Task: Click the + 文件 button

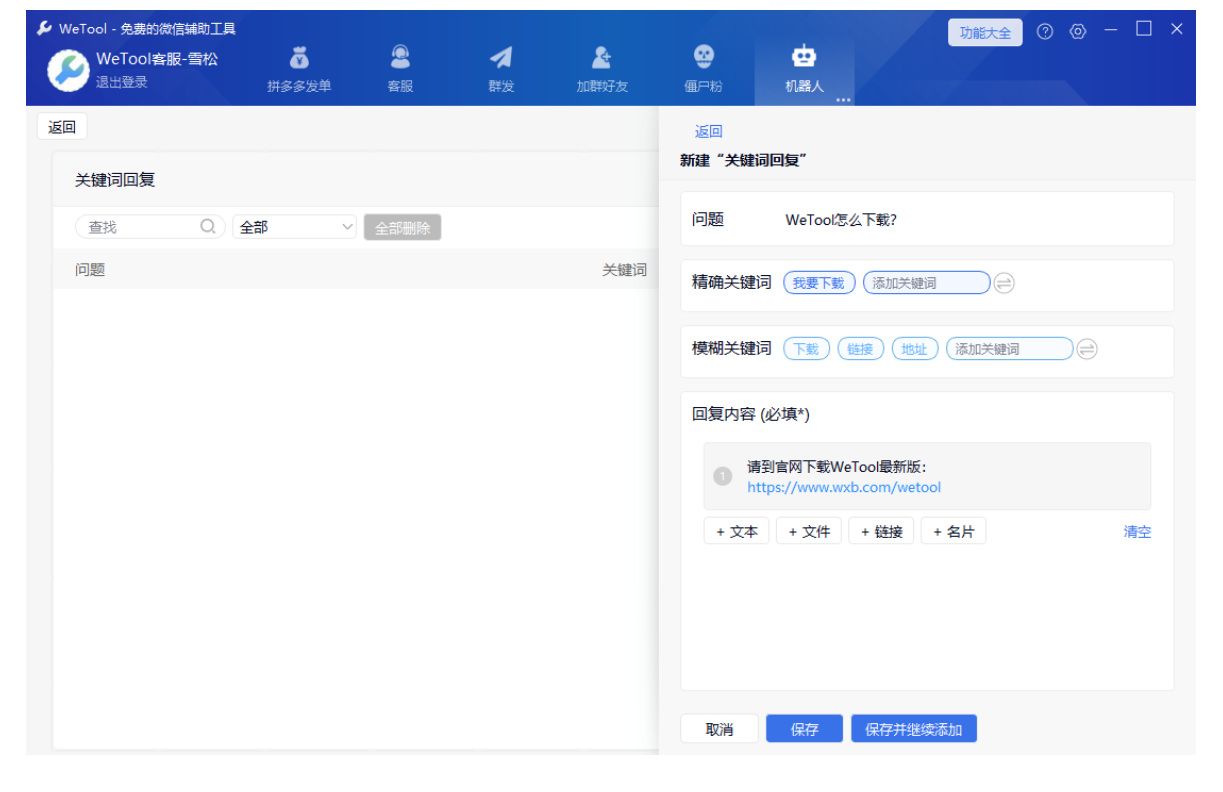Action: (809, 531)
